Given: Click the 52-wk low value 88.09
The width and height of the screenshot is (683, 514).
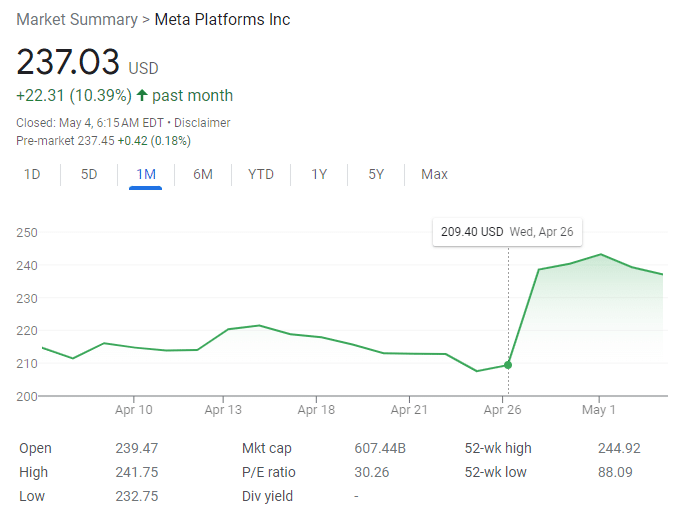Looking at the screenshot, I should click(615, 472).
